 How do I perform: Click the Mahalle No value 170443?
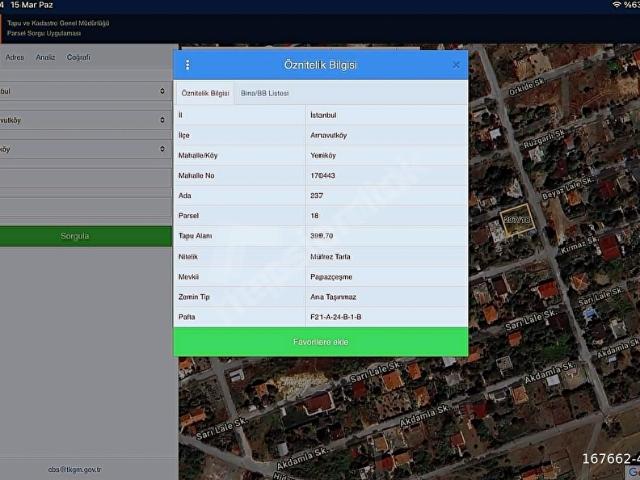pyautogui.click(x=323, y=175)
